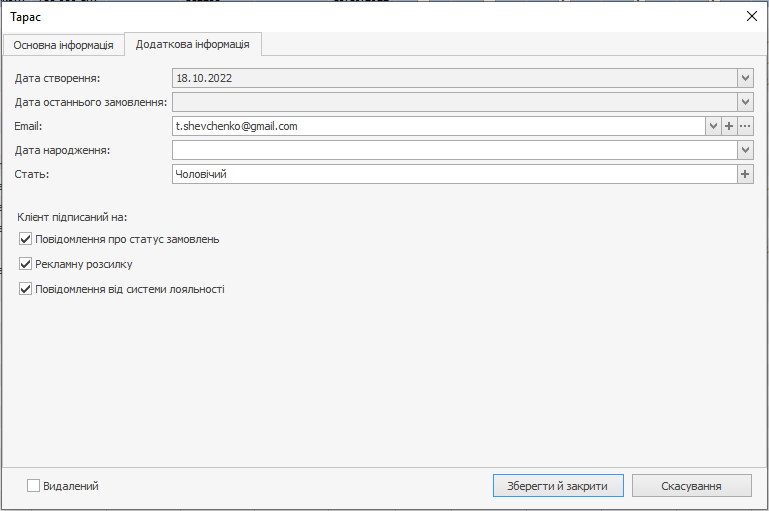
Task: Toggle the Рекламну розсилку checkbox
Action: (x=26, y=264)
